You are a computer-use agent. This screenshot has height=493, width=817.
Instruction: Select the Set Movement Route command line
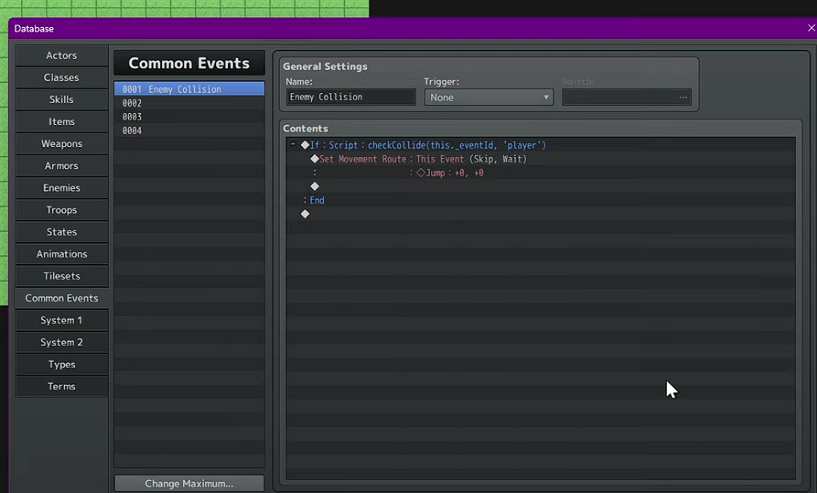click(x=420, y=159)
